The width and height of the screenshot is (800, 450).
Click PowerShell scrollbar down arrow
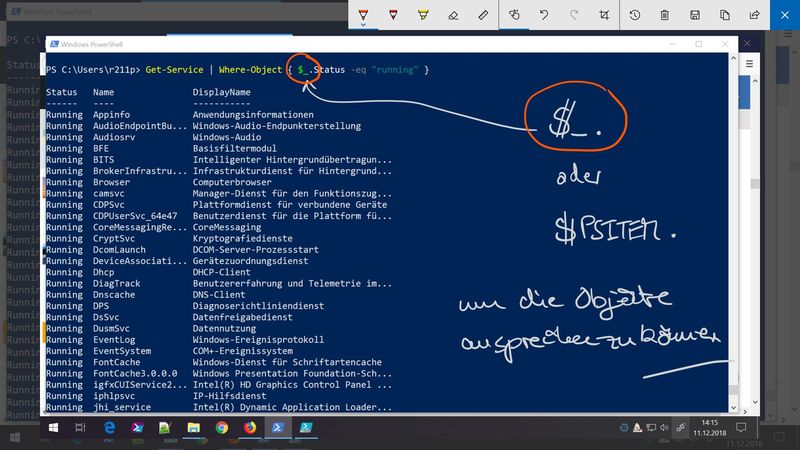(733, 407)
